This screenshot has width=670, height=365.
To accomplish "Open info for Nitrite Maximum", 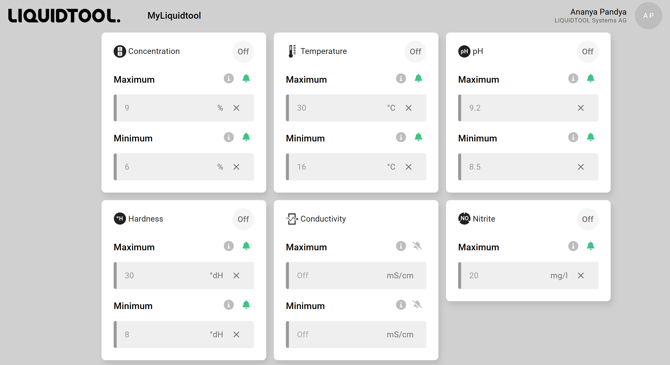I will (x=573, y=246).
